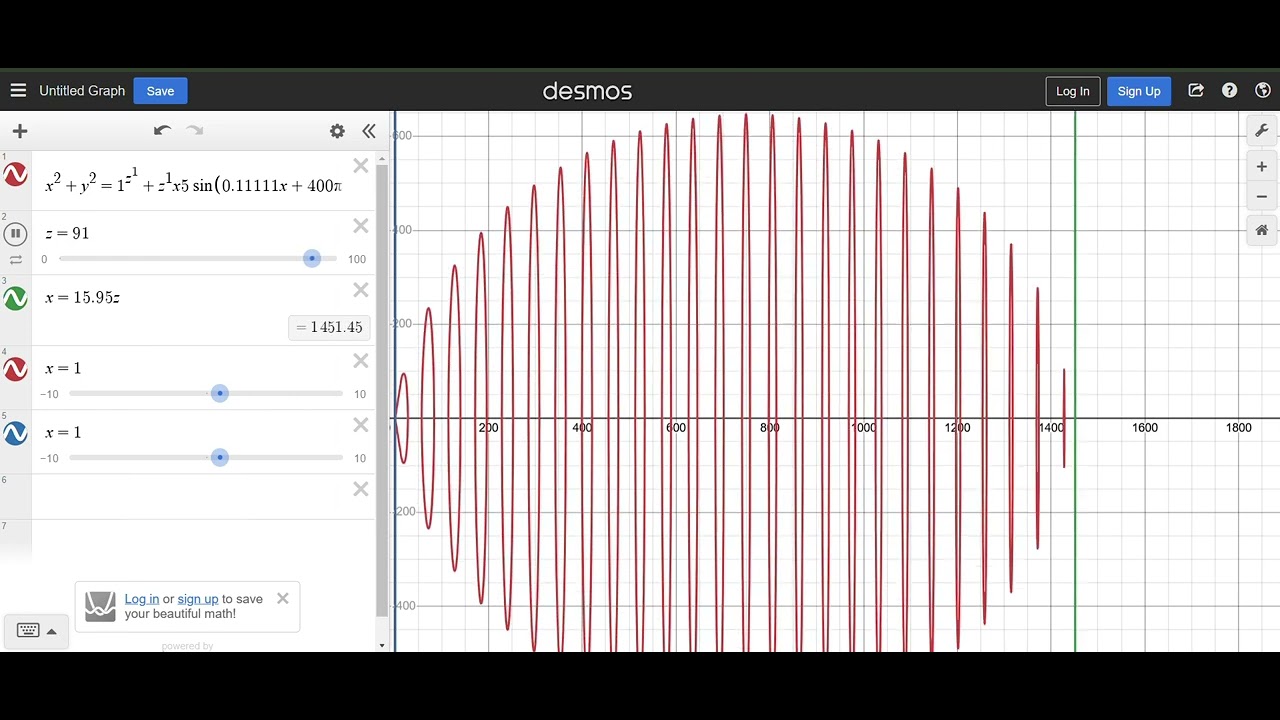Edit the z slider minimum value 0
Viewport: 1280px width, 720px height.
point(44,259)
